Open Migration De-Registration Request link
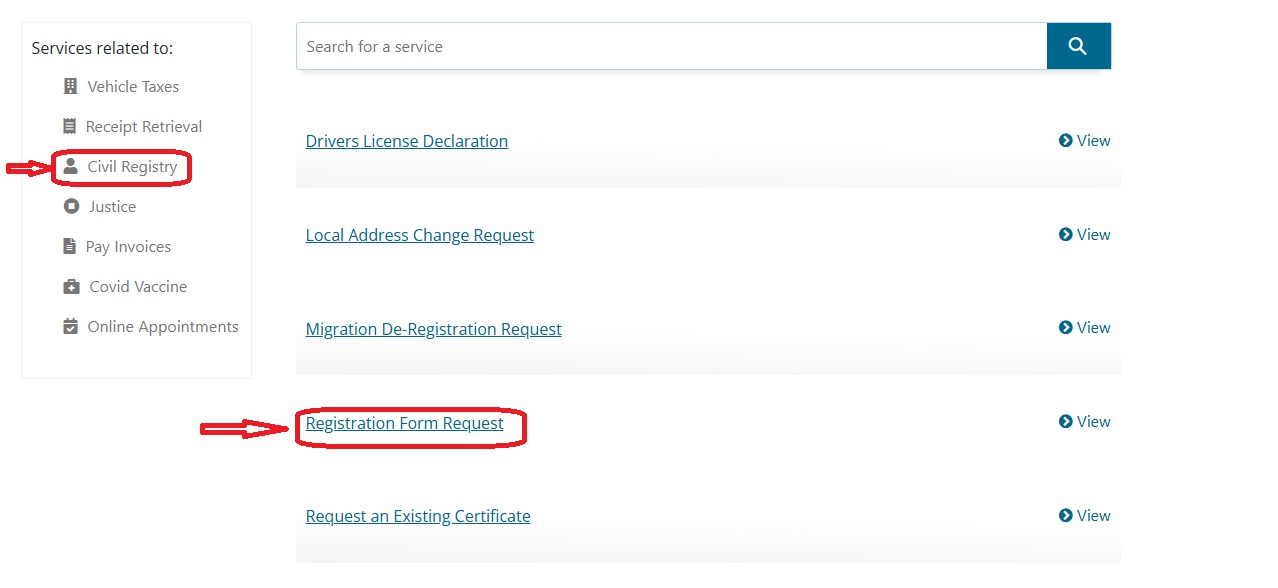The height and width of the screenshot is (588, 1278). coord(433,329)
